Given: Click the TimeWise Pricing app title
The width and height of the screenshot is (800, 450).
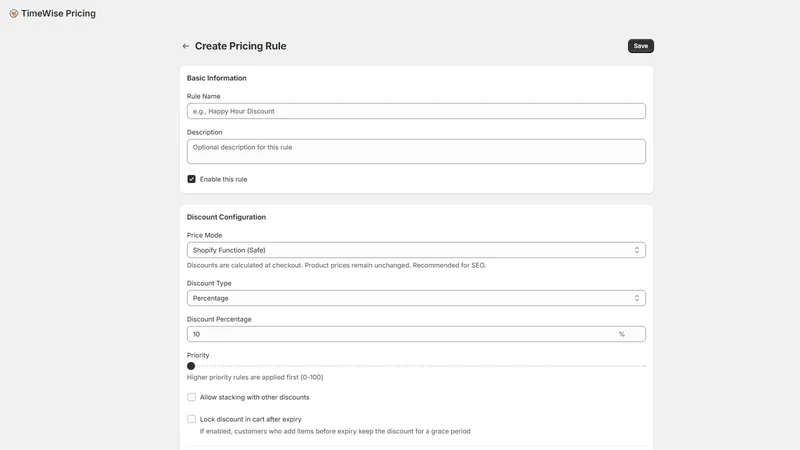Looking at the screenshot, I should (x=58, y=13).
